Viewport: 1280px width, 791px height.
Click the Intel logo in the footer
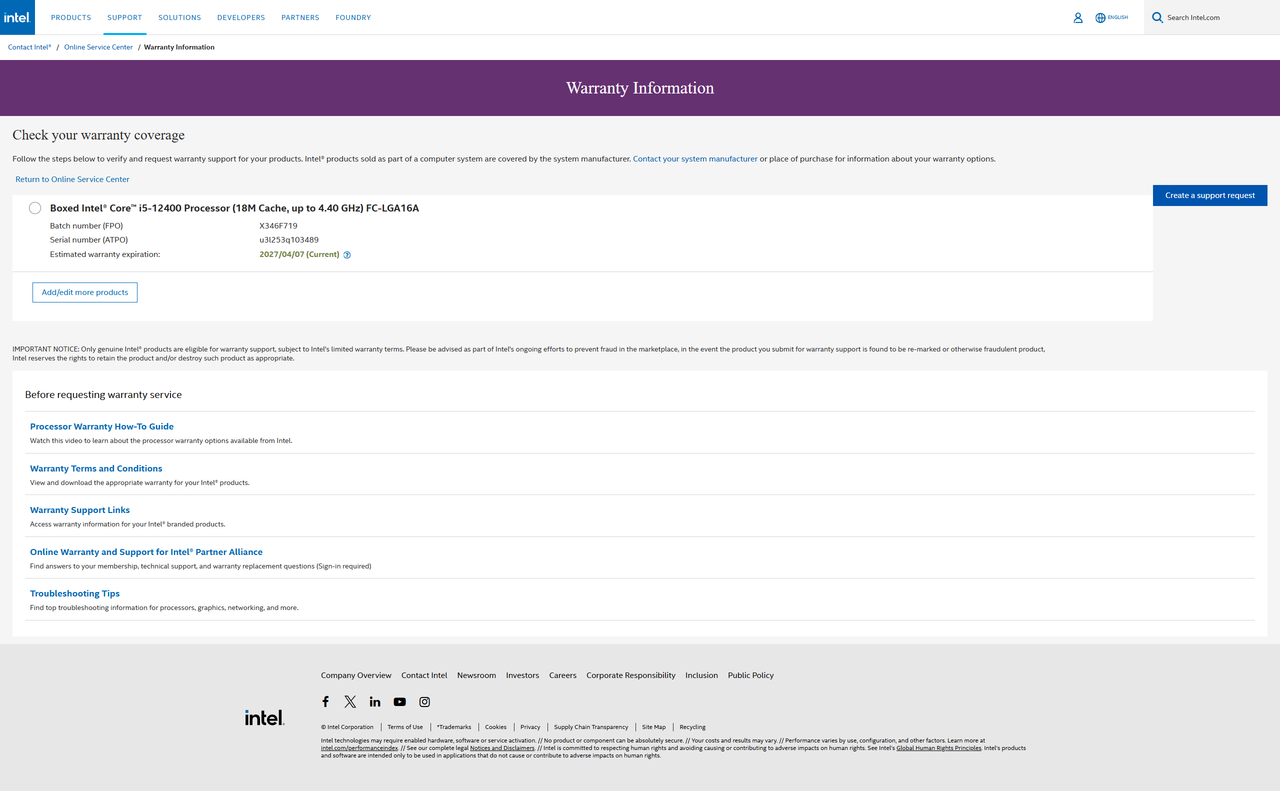click(x=264, y=718)
